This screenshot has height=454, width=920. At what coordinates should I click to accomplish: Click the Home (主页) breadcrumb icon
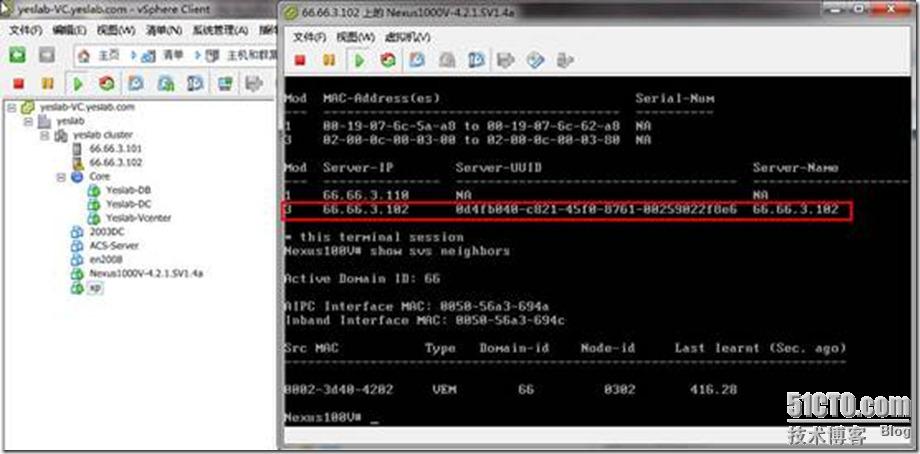84,56
